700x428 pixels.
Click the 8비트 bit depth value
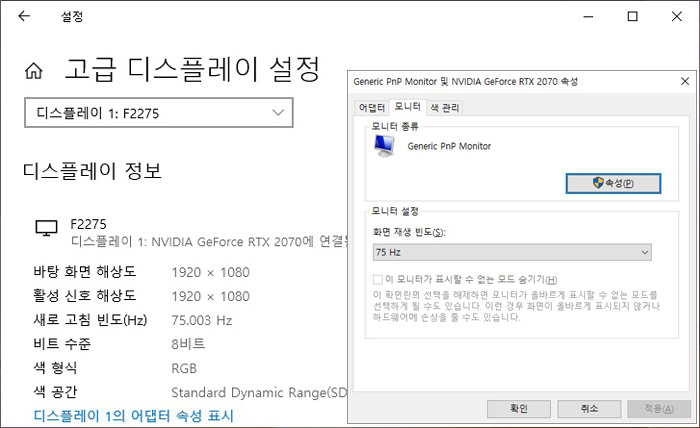click(x=188, y=344)
